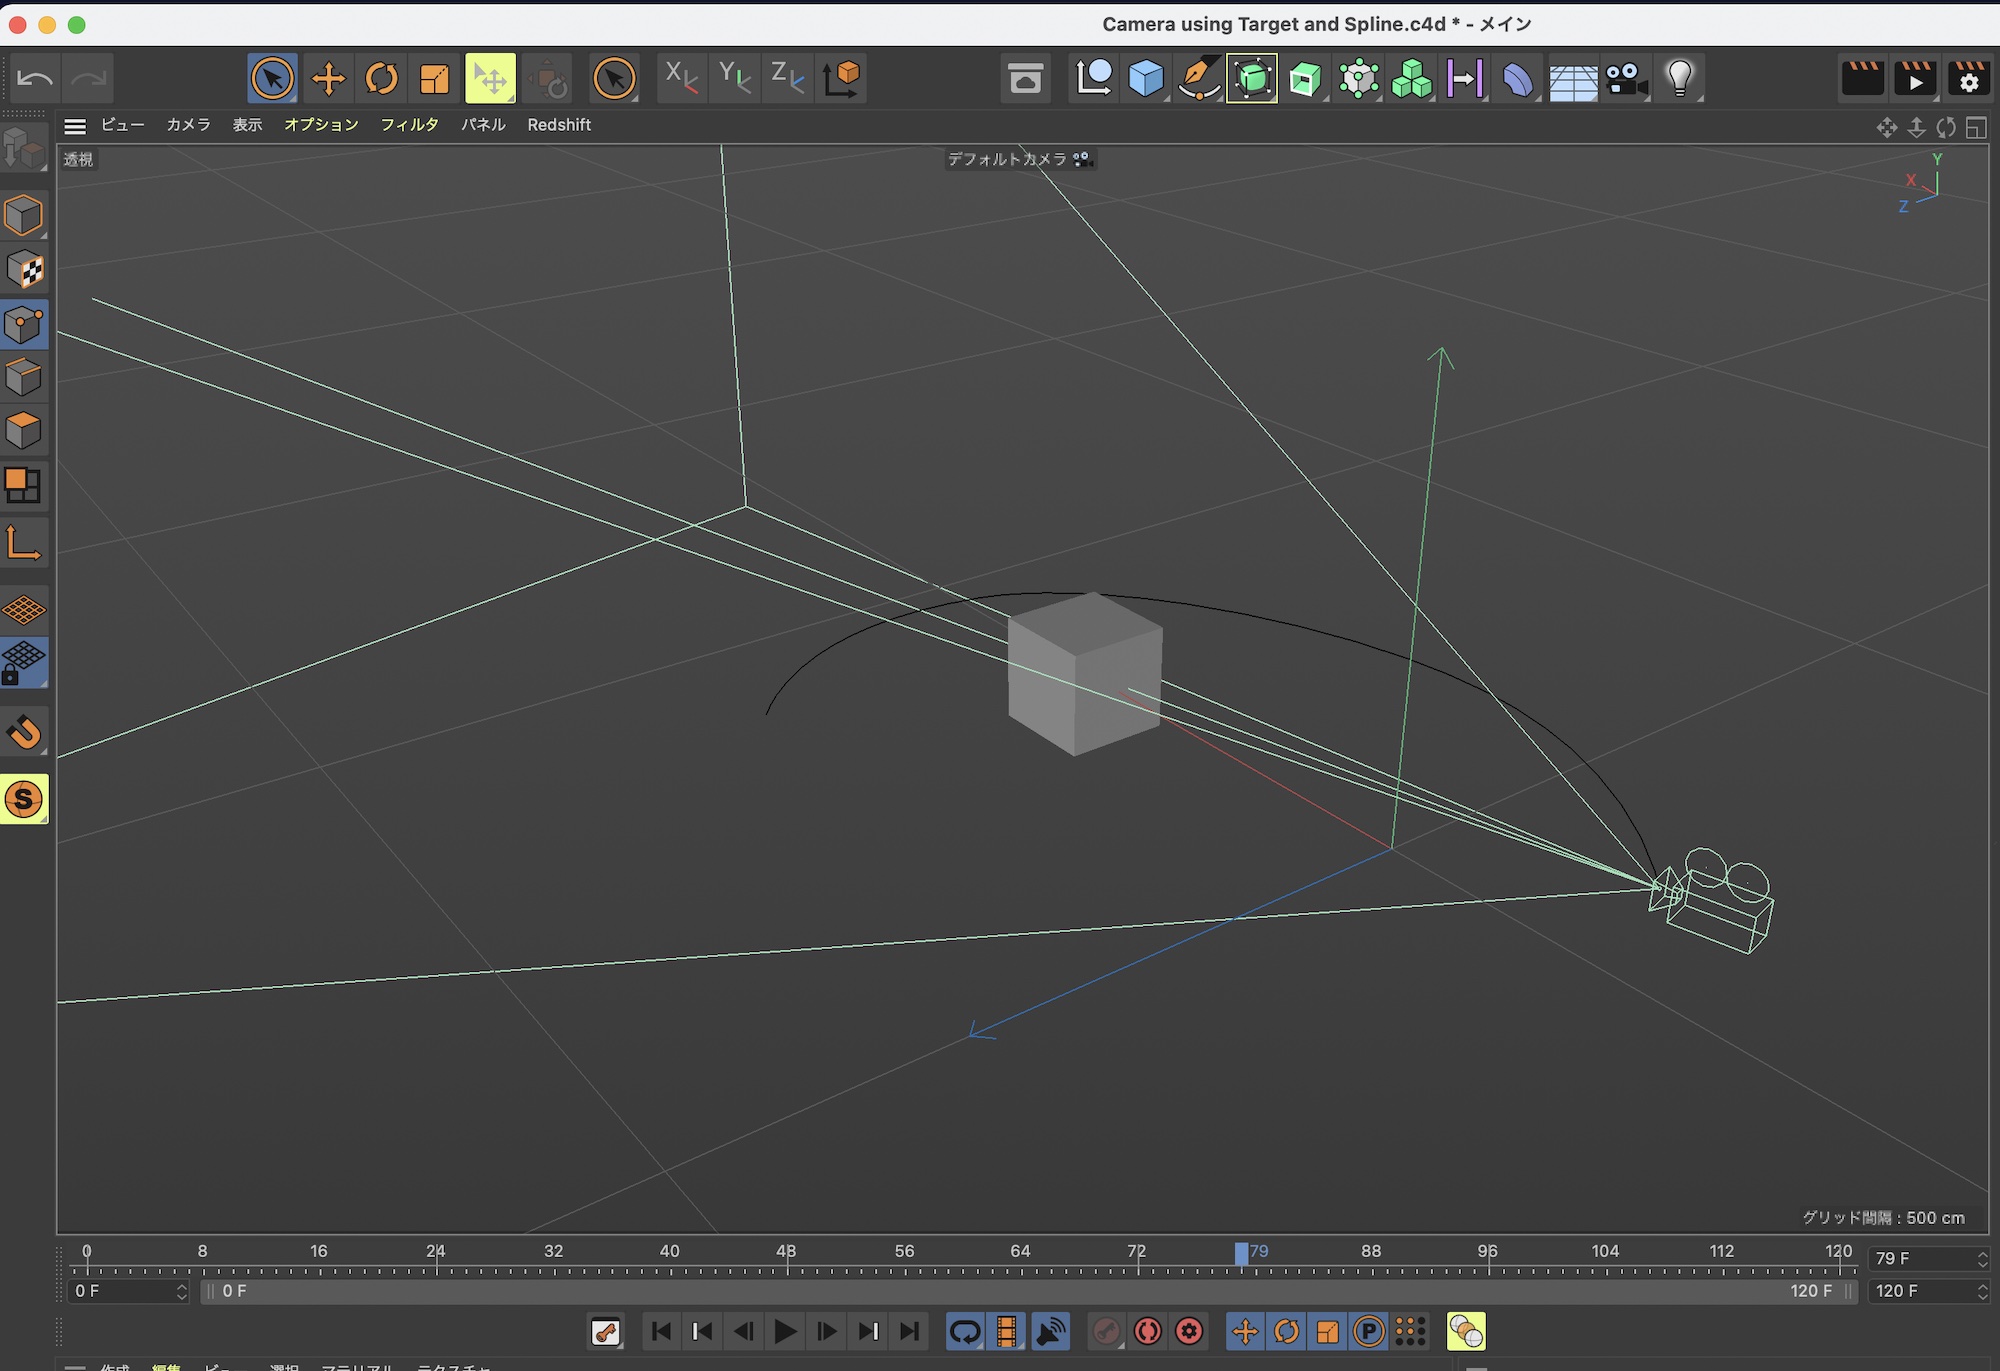Open viewport hamburger menu

pyautogui.click(x=75, y=126)
